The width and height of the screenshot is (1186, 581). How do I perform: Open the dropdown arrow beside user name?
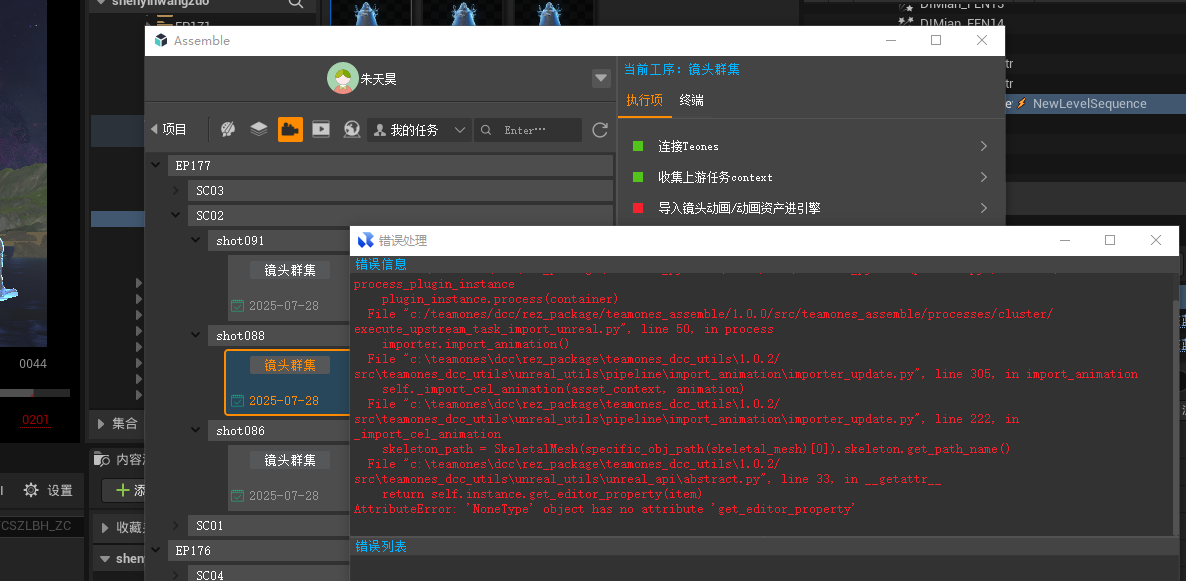(601, 78)
